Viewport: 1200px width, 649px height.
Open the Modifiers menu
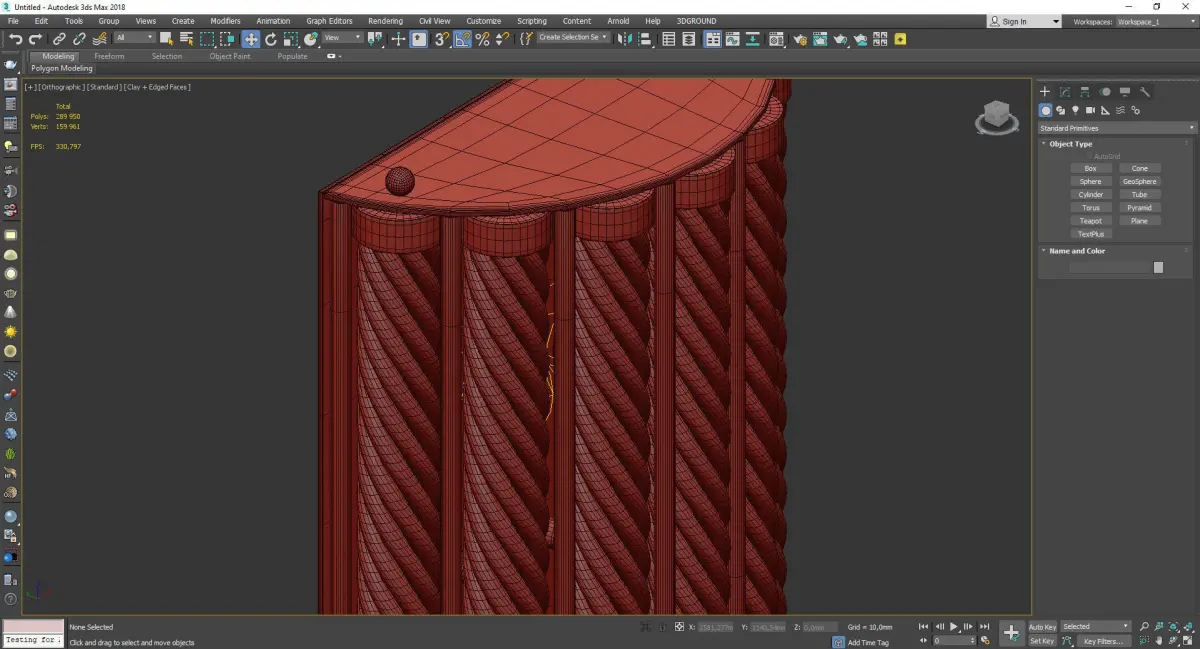pyautogui.click(x=225, y=21)
